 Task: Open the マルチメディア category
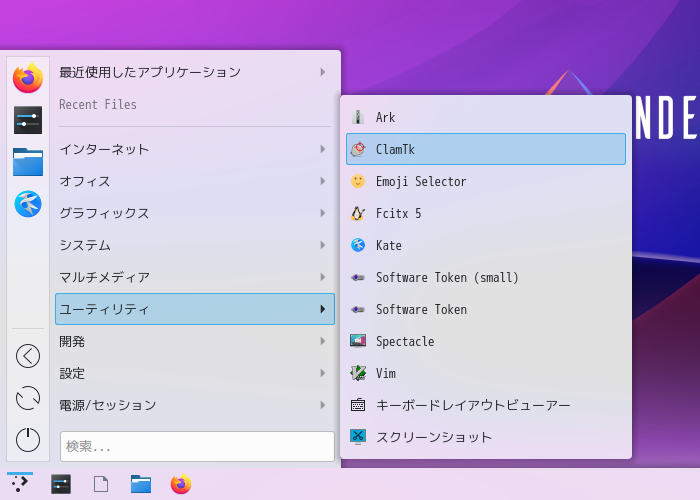[195, 277]
